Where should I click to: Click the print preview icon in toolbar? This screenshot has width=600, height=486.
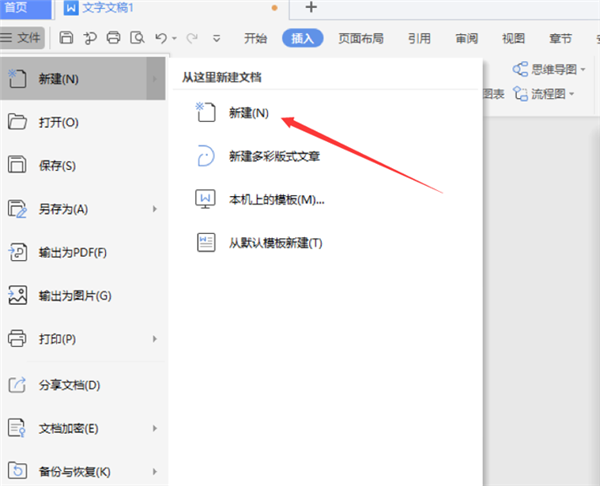tap(138, 39)
